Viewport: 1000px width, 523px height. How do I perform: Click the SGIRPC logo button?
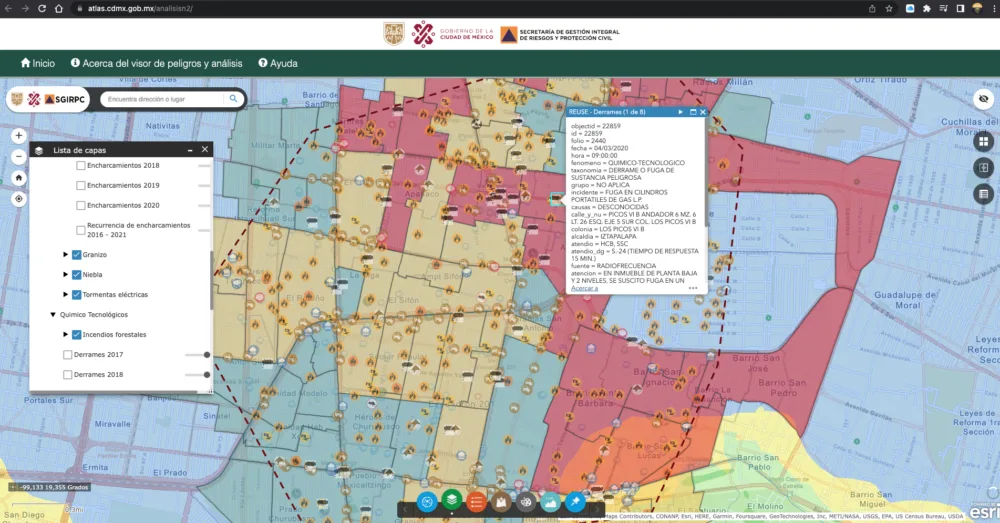[x=48, y=99]
